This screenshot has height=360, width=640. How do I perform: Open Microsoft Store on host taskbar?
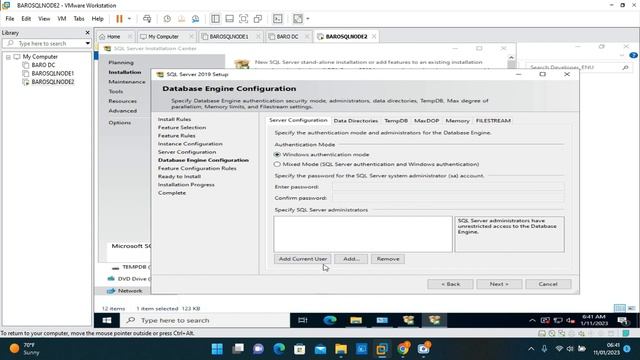coord(300,349)
